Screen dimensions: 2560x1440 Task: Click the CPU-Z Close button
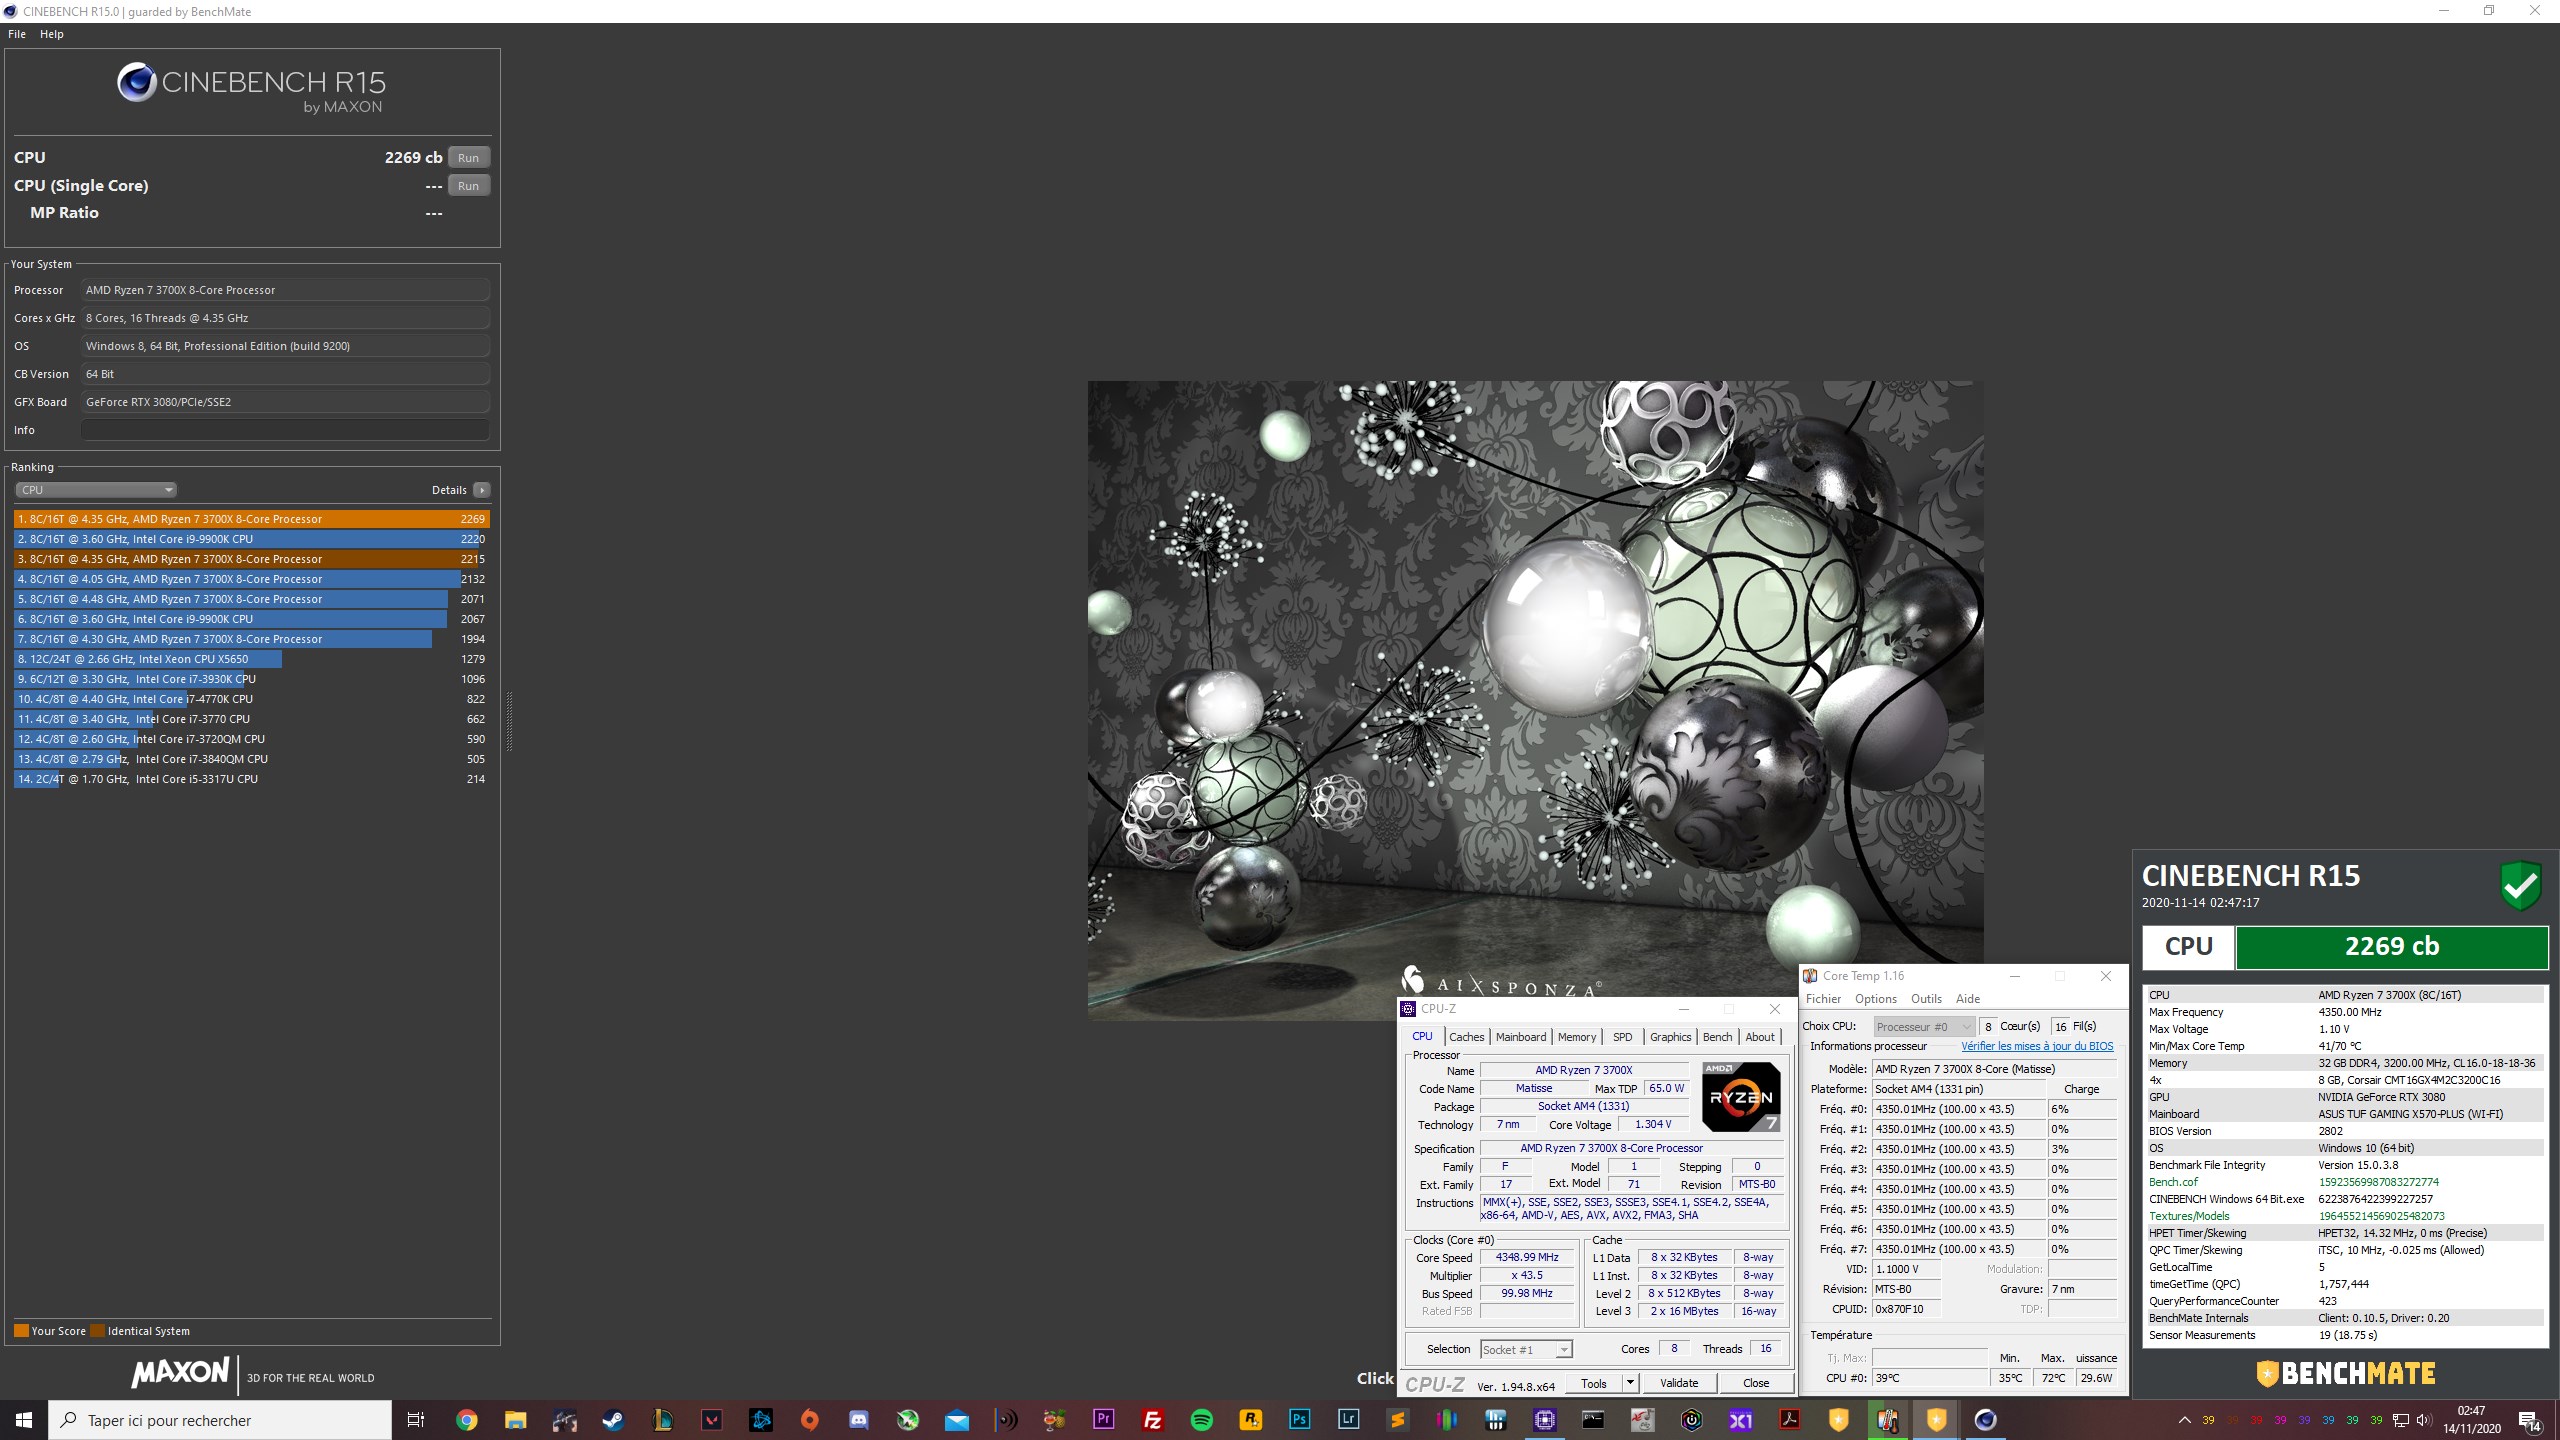[x=1756, y=1383]
